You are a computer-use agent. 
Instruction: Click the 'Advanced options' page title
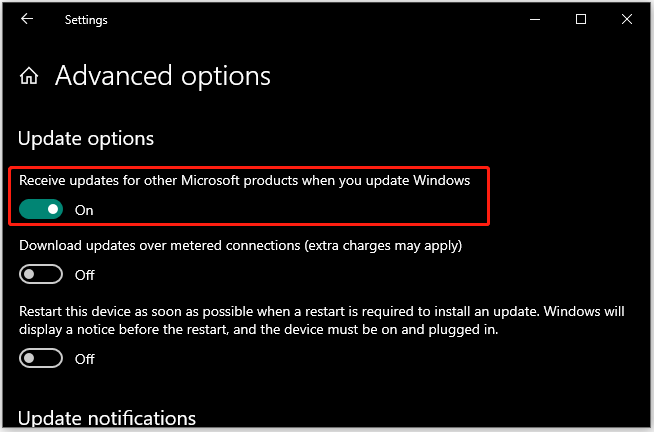pos(163,76)
